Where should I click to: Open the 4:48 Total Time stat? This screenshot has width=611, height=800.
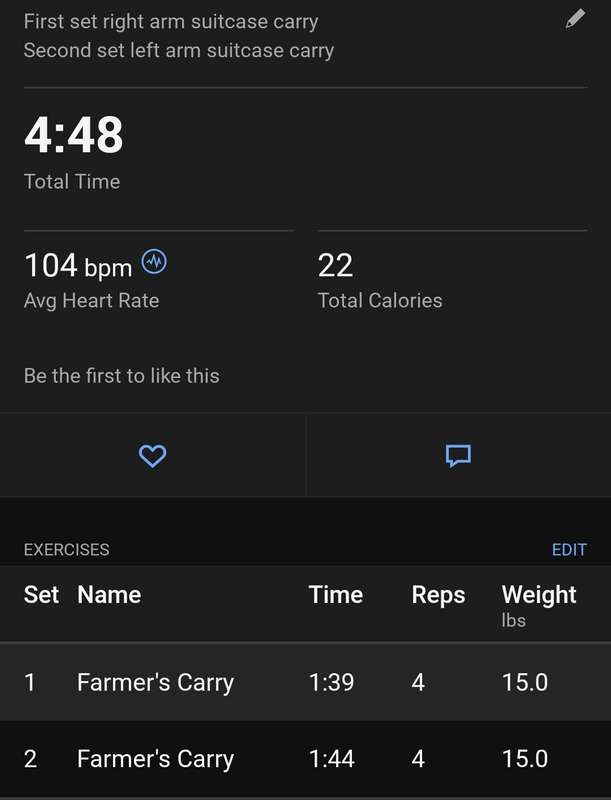pos(73,152)
